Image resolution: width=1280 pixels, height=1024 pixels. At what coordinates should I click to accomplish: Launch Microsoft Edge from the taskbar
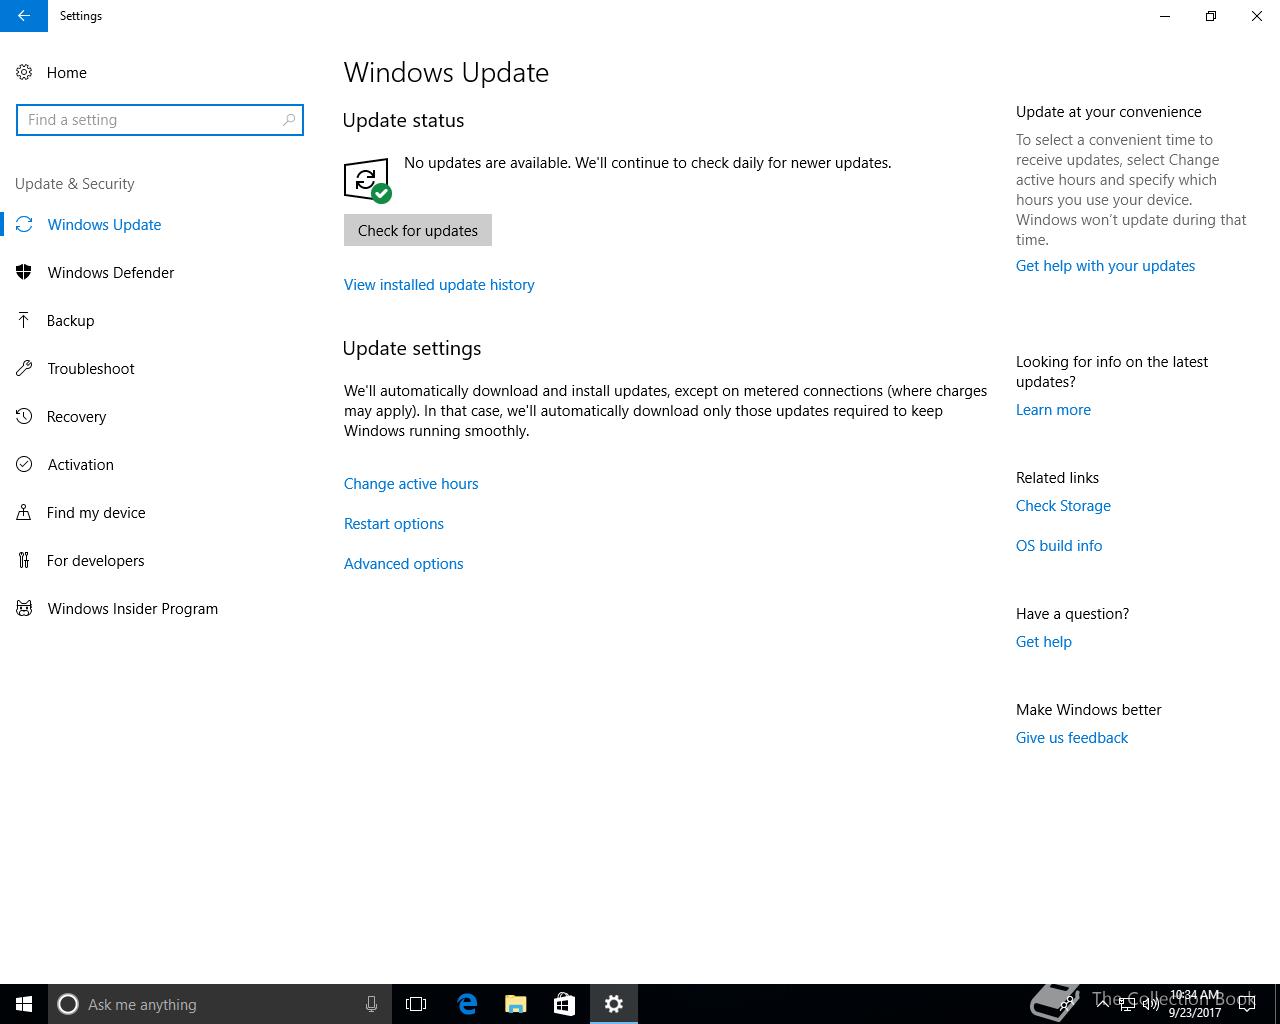pos(467,1004)
